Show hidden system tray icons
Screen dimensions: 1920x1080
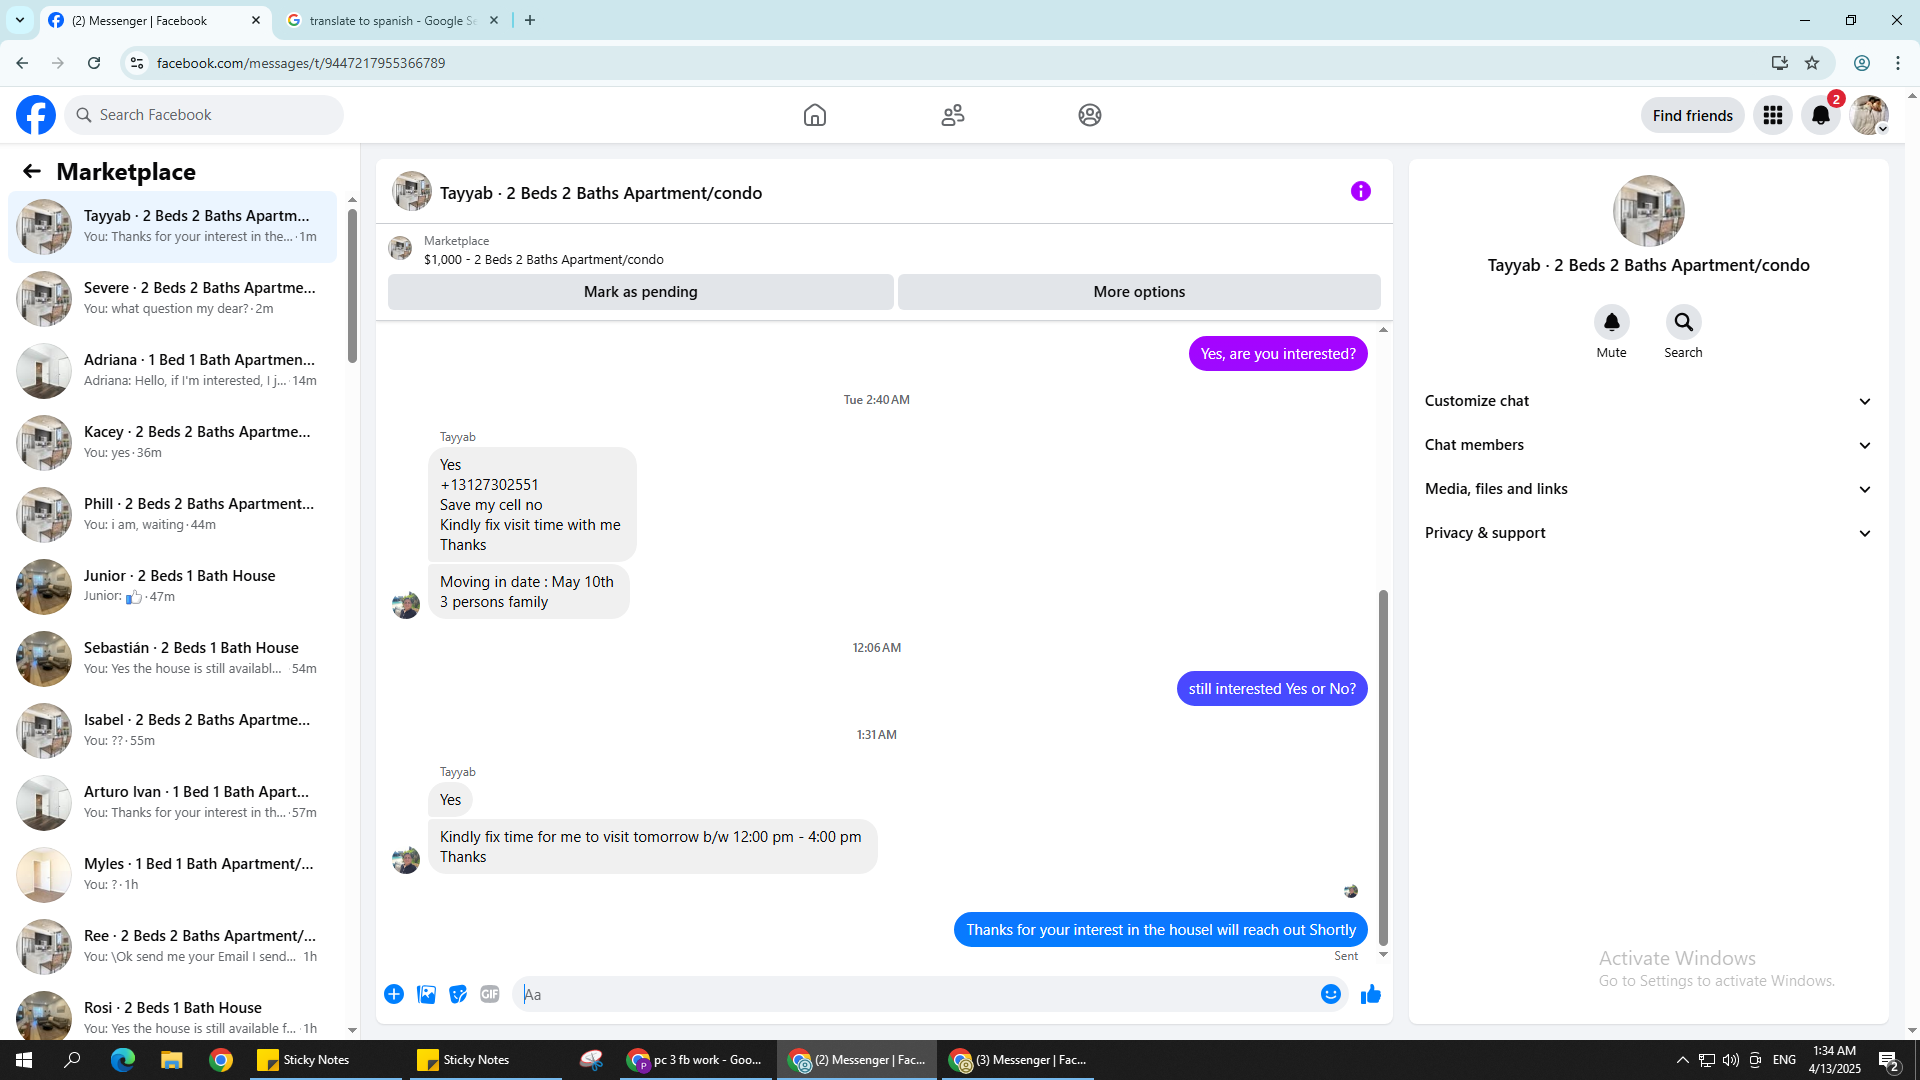[x=1682, y=1060]
